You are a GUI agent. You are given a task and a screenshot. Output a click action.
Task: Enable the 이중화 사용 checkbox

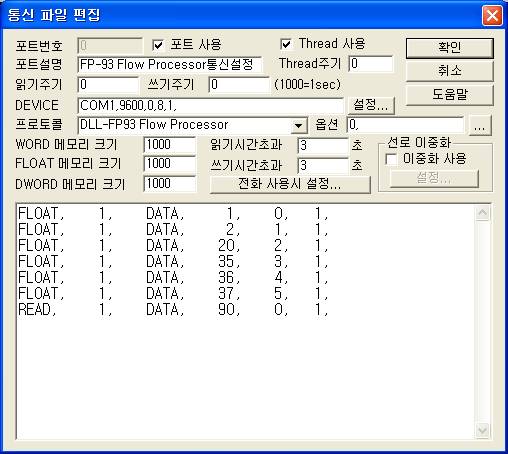(x=391, y=159)
